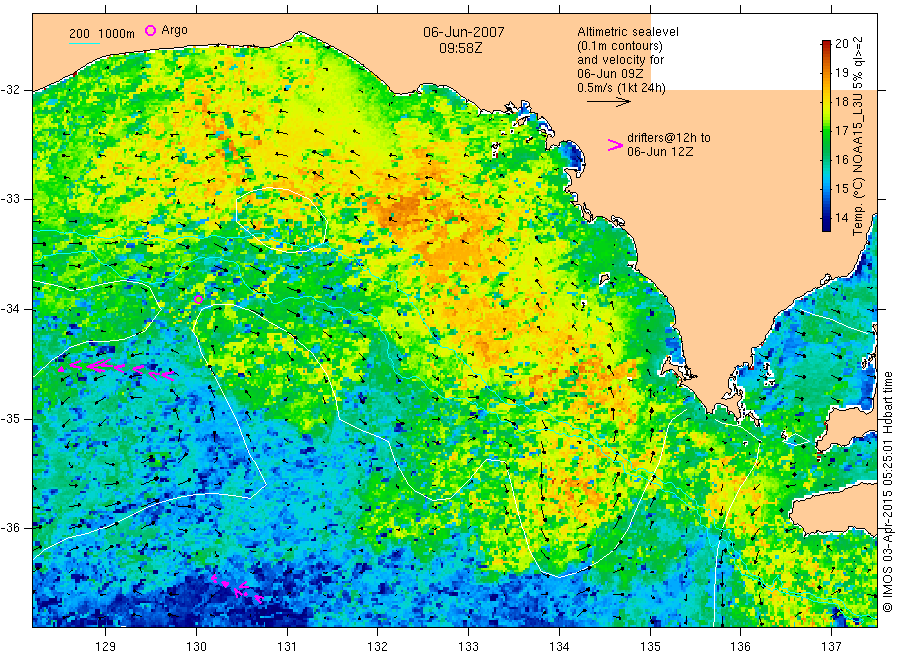This screenshot has width=900, height=660.
Task: Click the longitude axis label '131'
Action: (x=287, y=646)
